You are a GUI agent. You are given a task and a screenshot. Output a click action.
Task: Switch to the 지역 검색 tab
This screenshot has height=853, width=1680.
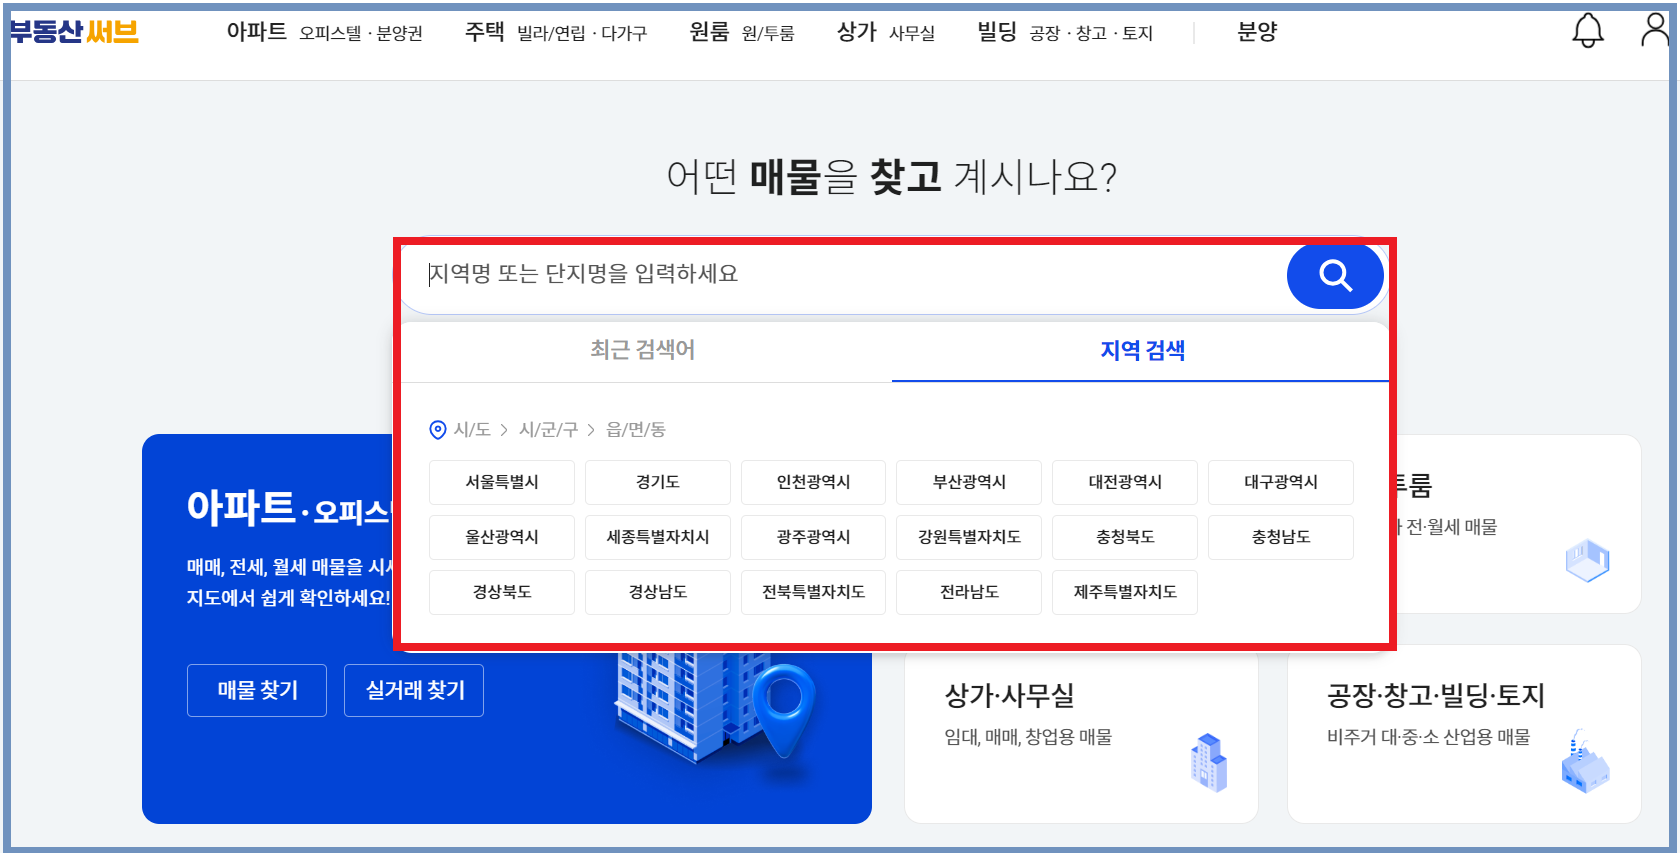[x=1142, y=351]
